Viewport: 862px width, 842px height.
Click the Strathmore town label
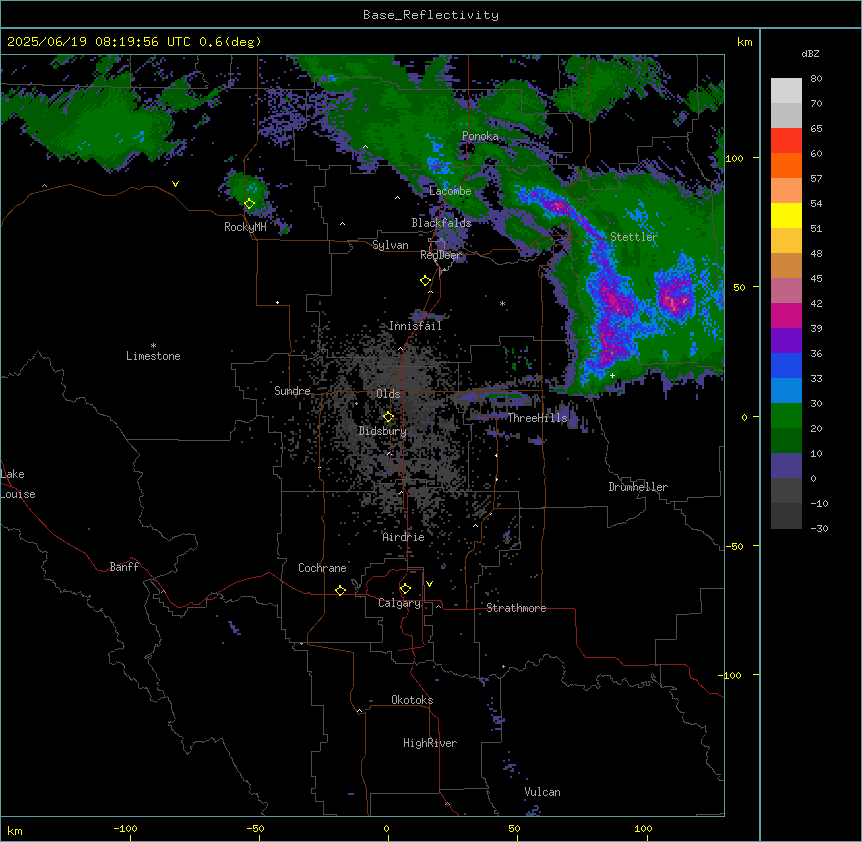point(516,608)
